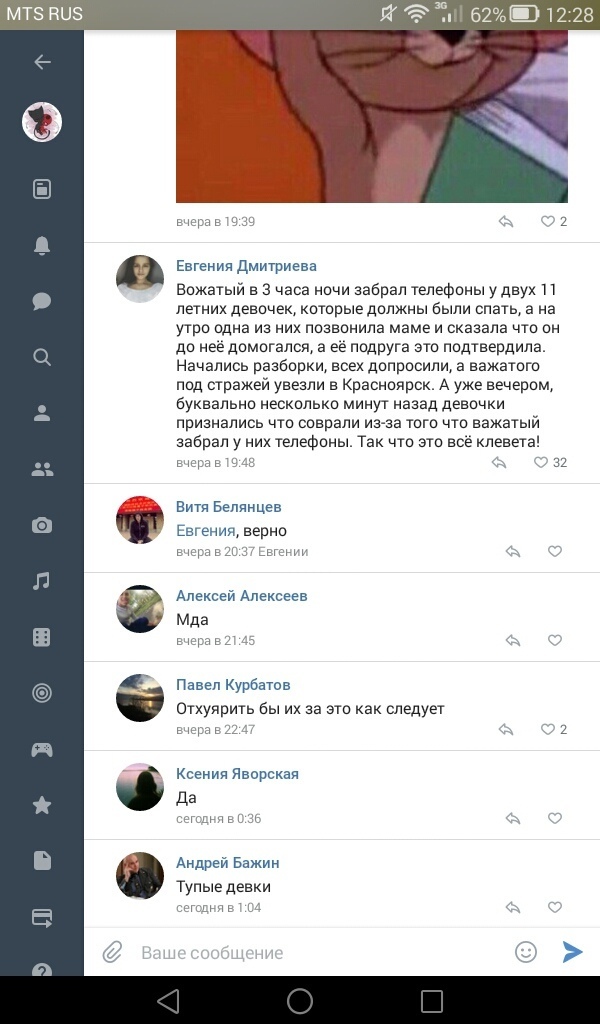Open notifications bell in sidebar
Viewport: 600px width, 1024px height.
click(x=42, y=246)
